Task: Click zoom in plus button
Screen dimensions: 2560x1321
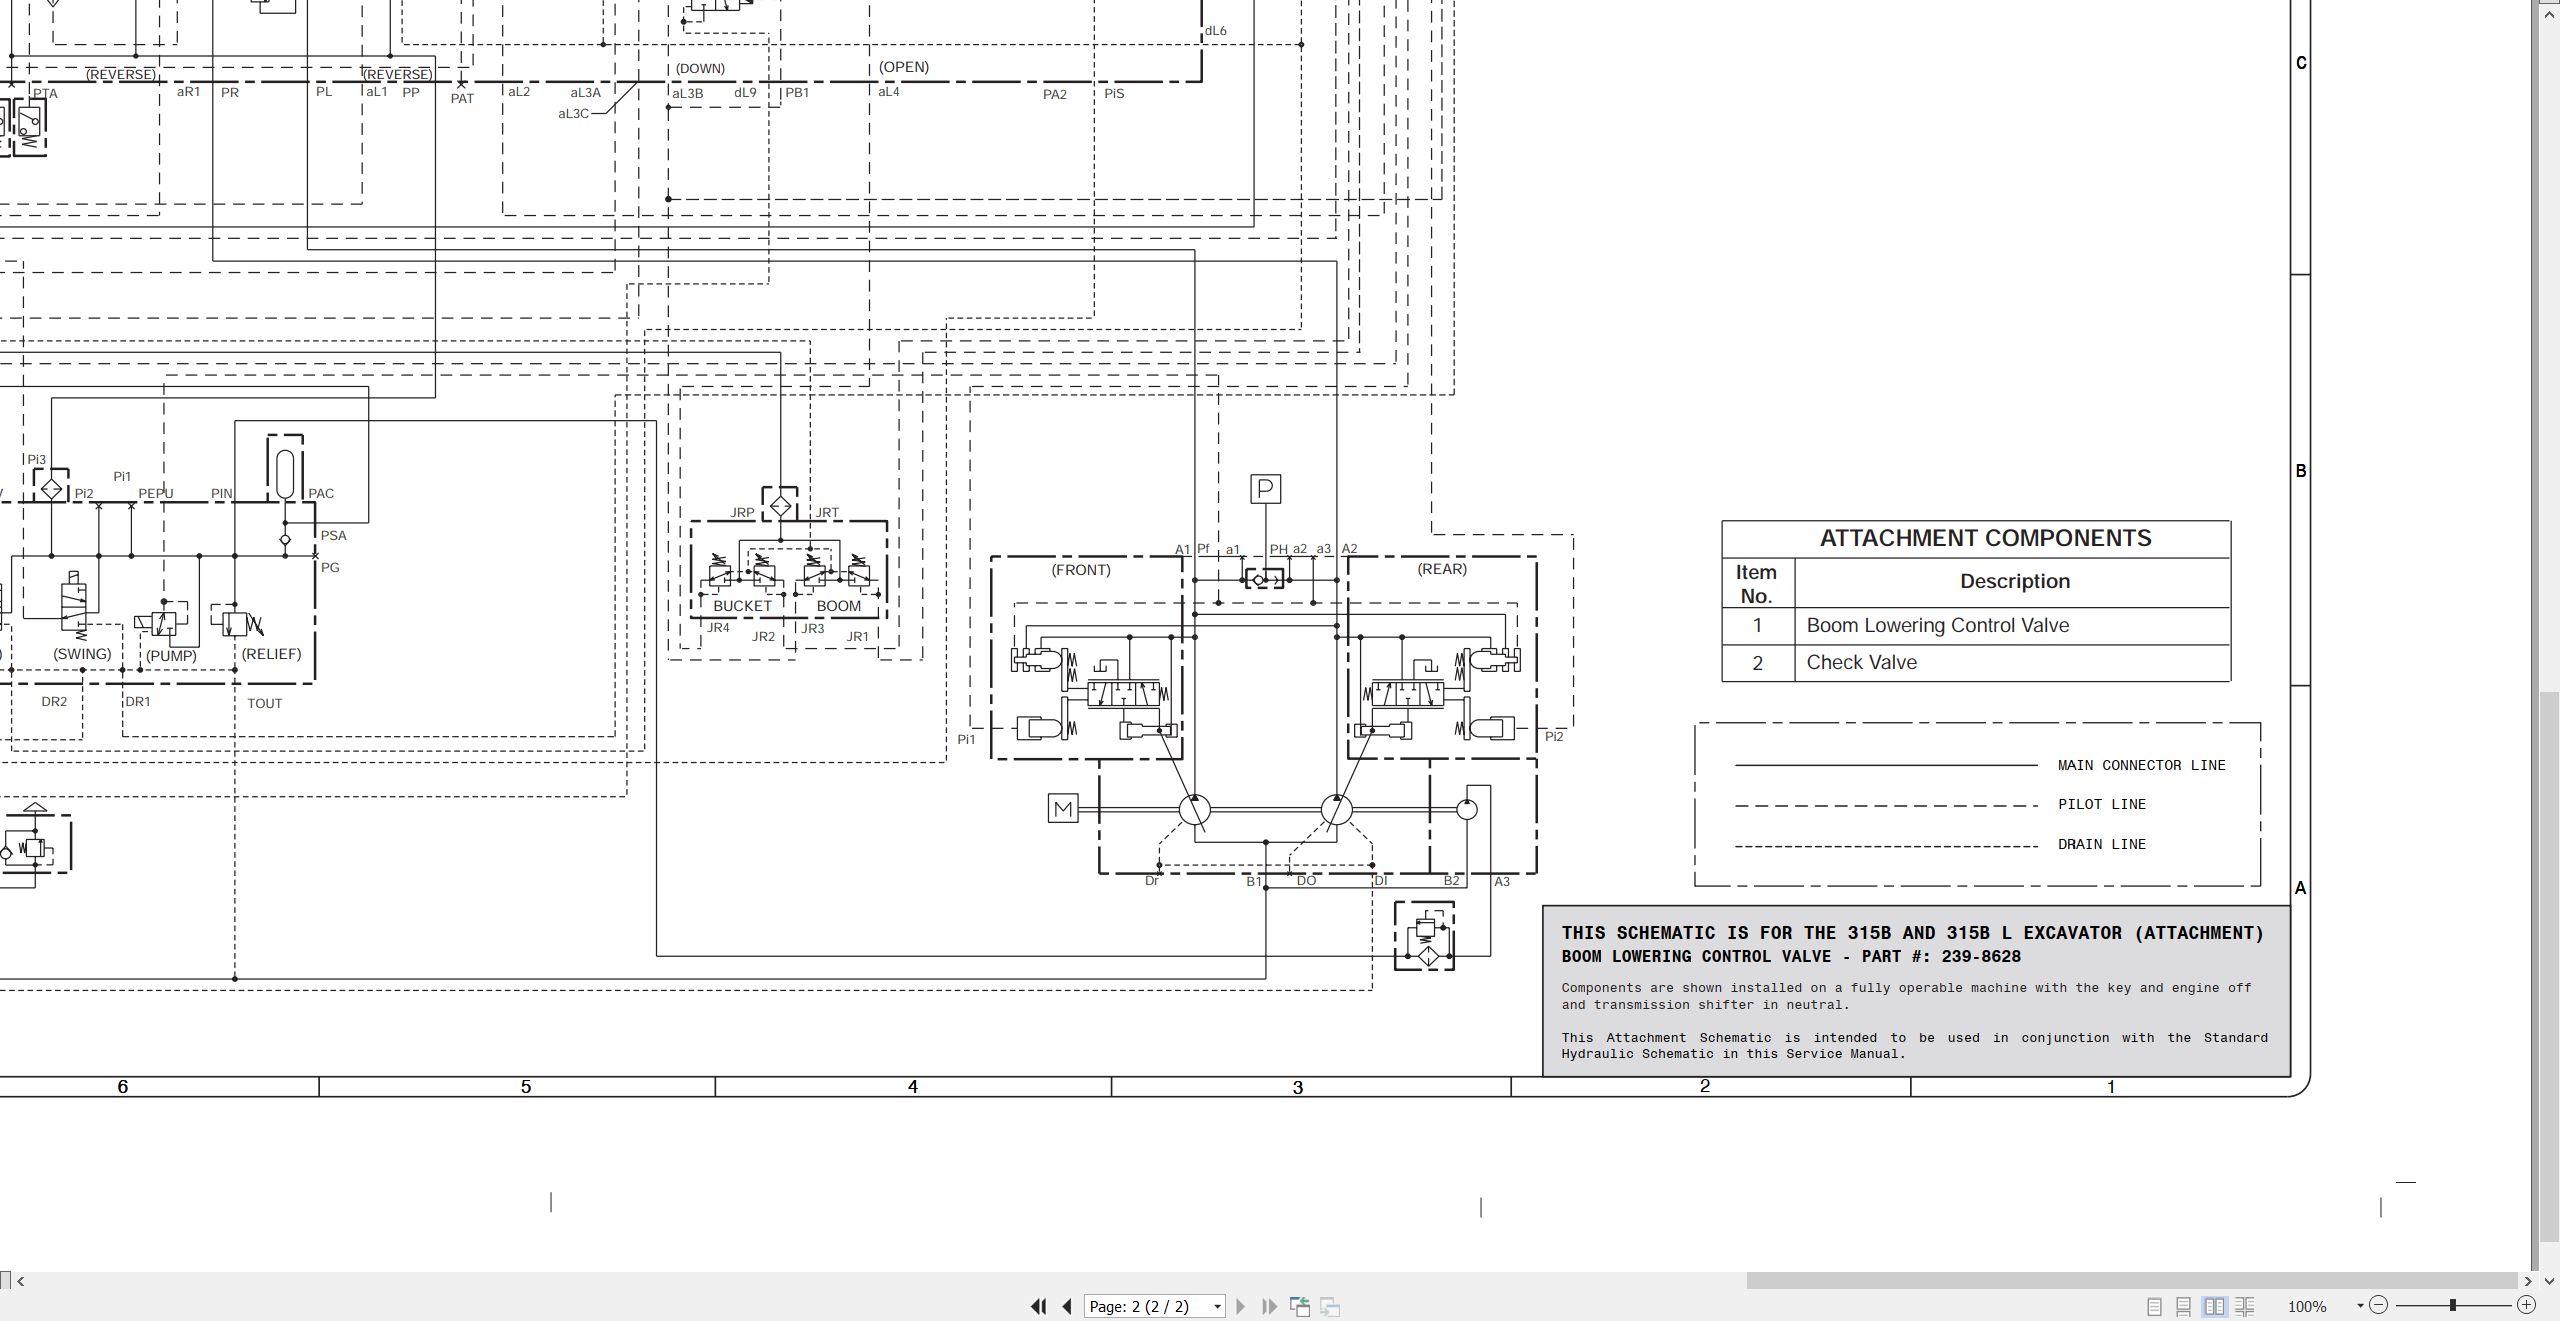Action: tap(2526, 1305)
